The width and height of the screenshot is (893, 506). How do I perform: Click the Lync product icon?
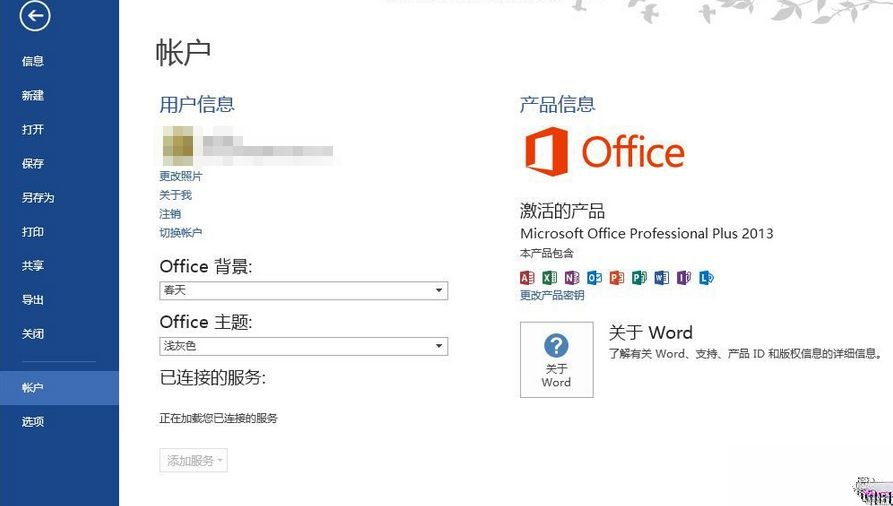tap(706, 278)
